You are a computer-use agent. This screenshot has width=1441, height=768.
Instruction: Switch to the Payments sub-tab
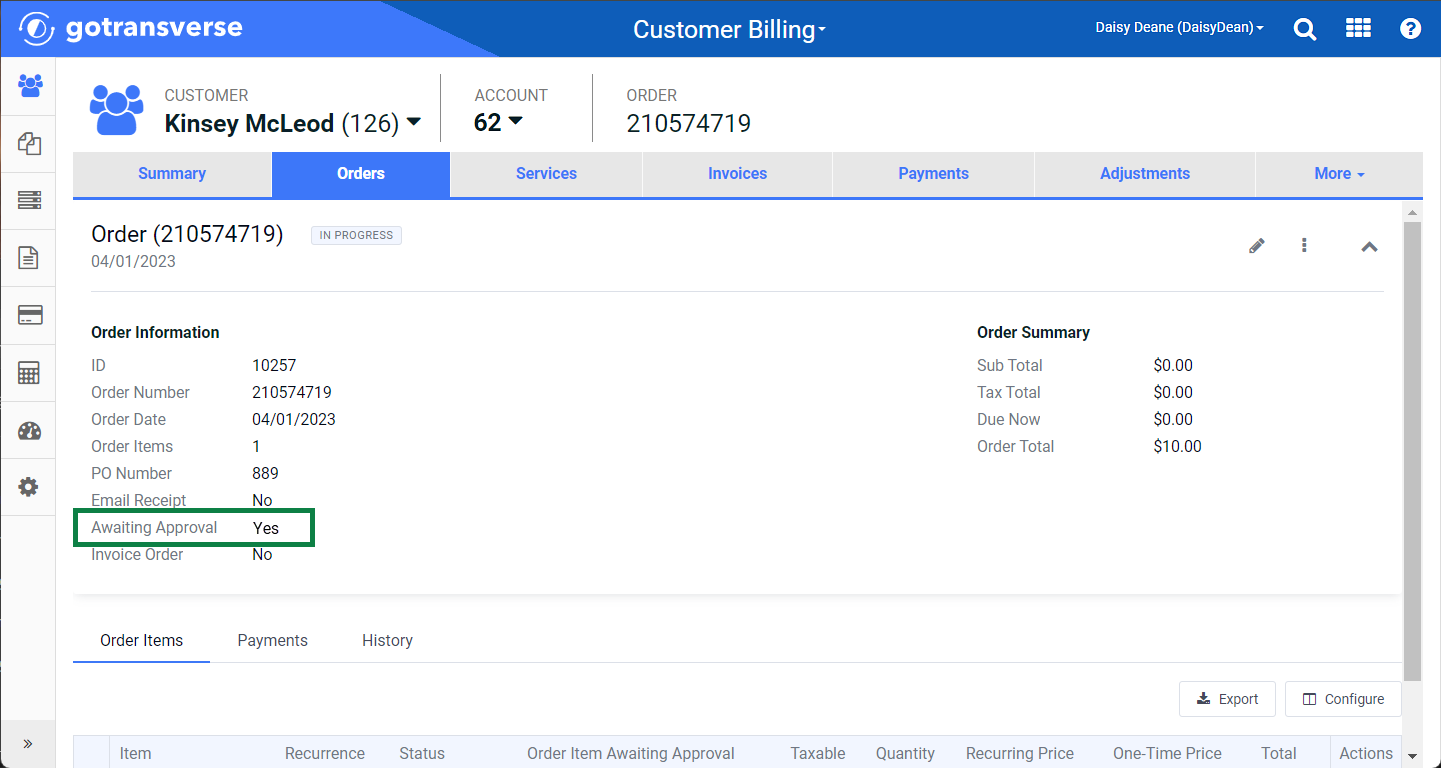click(x=273, y=641)
